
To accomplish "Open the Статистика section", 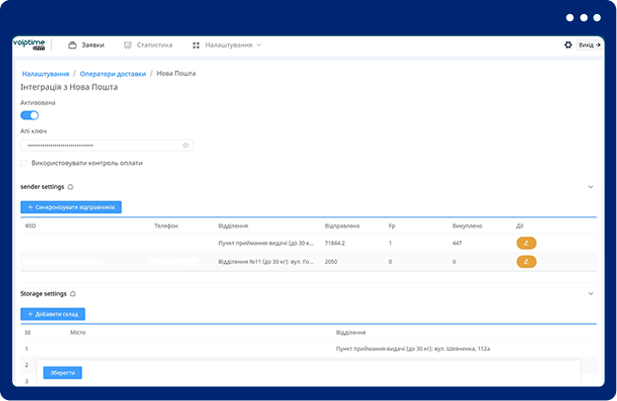I will point(148,45).
